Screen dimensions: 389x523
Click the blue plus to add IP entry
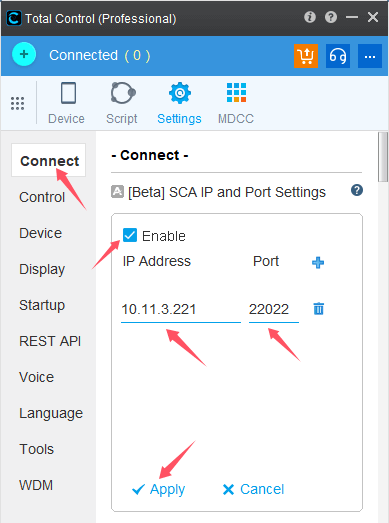point(318,263)
